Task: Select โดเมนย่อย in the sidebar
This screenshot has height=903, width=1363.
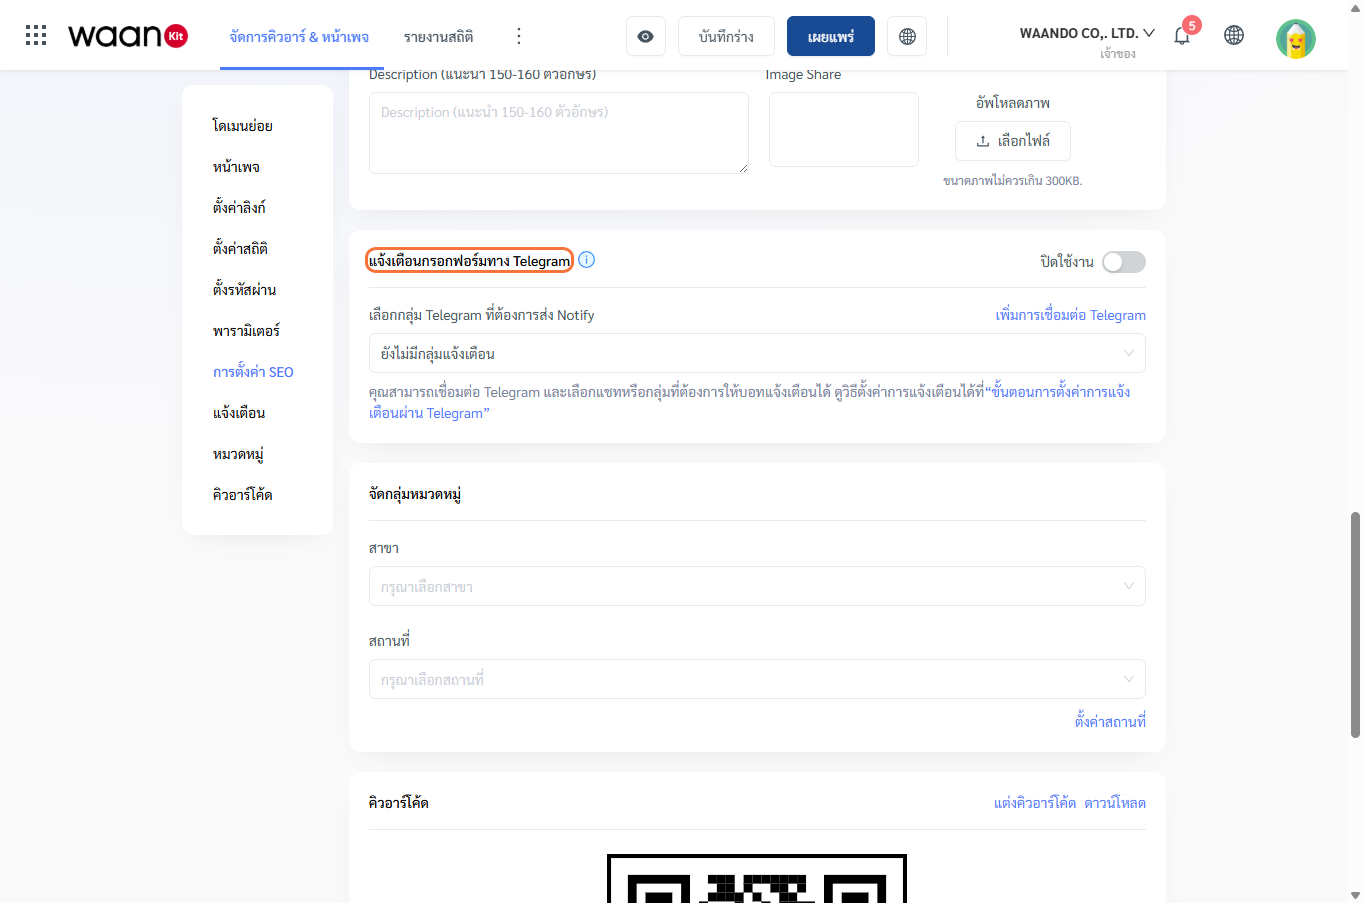Action: point(243,126)
